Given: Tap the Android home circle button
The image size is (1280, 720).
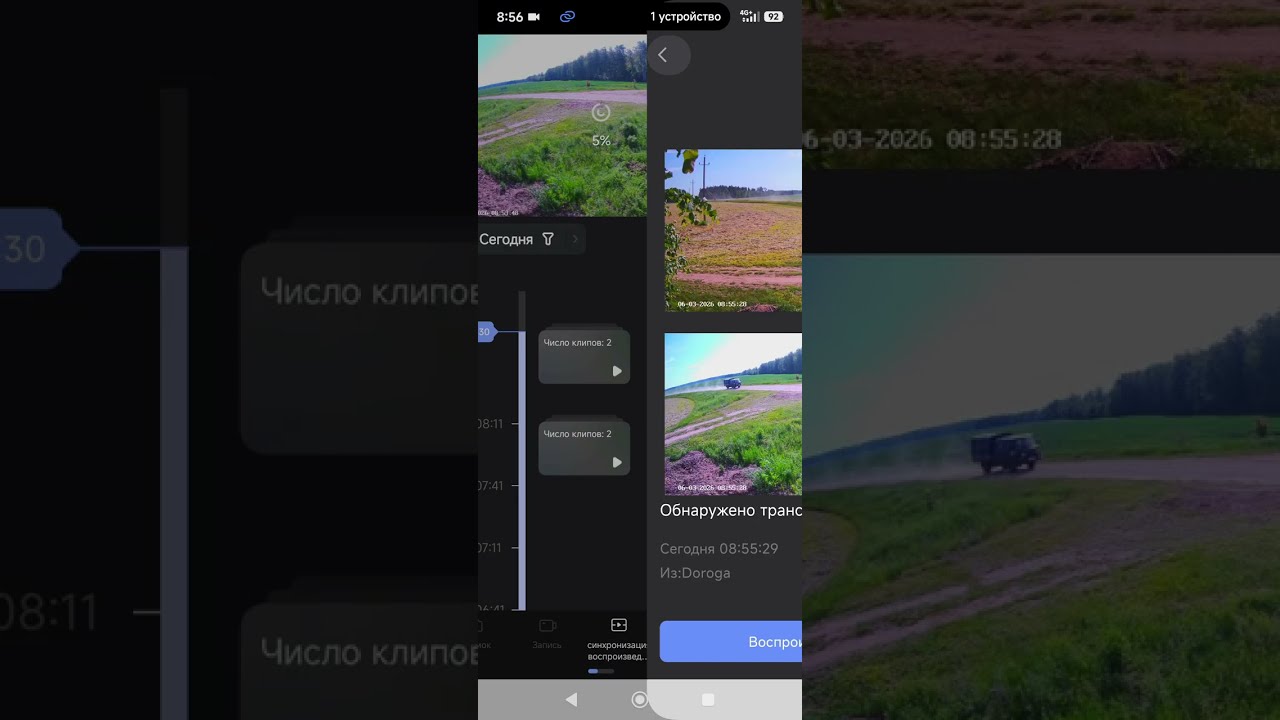Looking at the screenshot, I should (x=639, y=700).
